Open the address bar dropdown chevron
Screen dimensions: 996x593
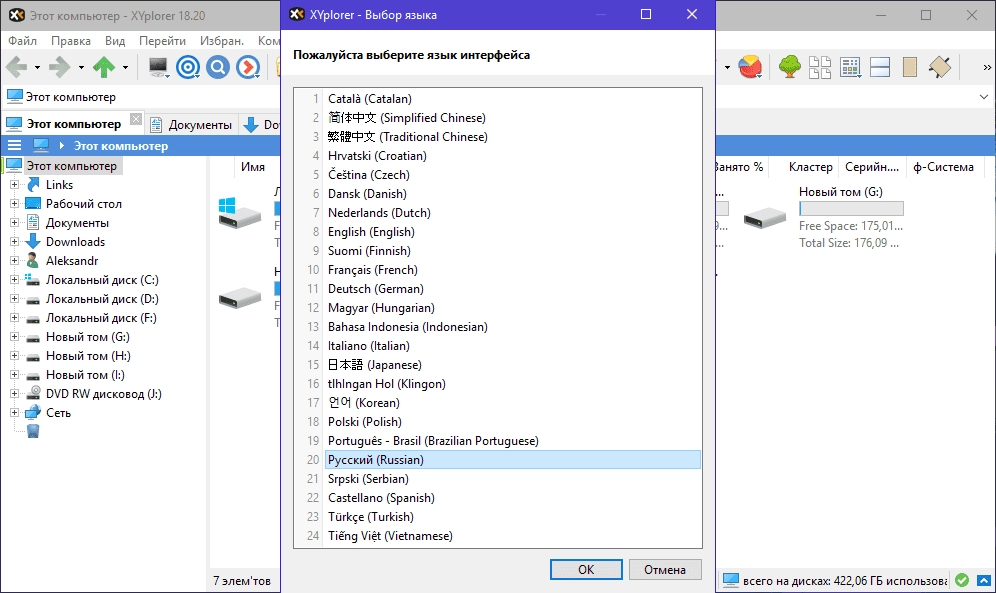tap(983, 97)
